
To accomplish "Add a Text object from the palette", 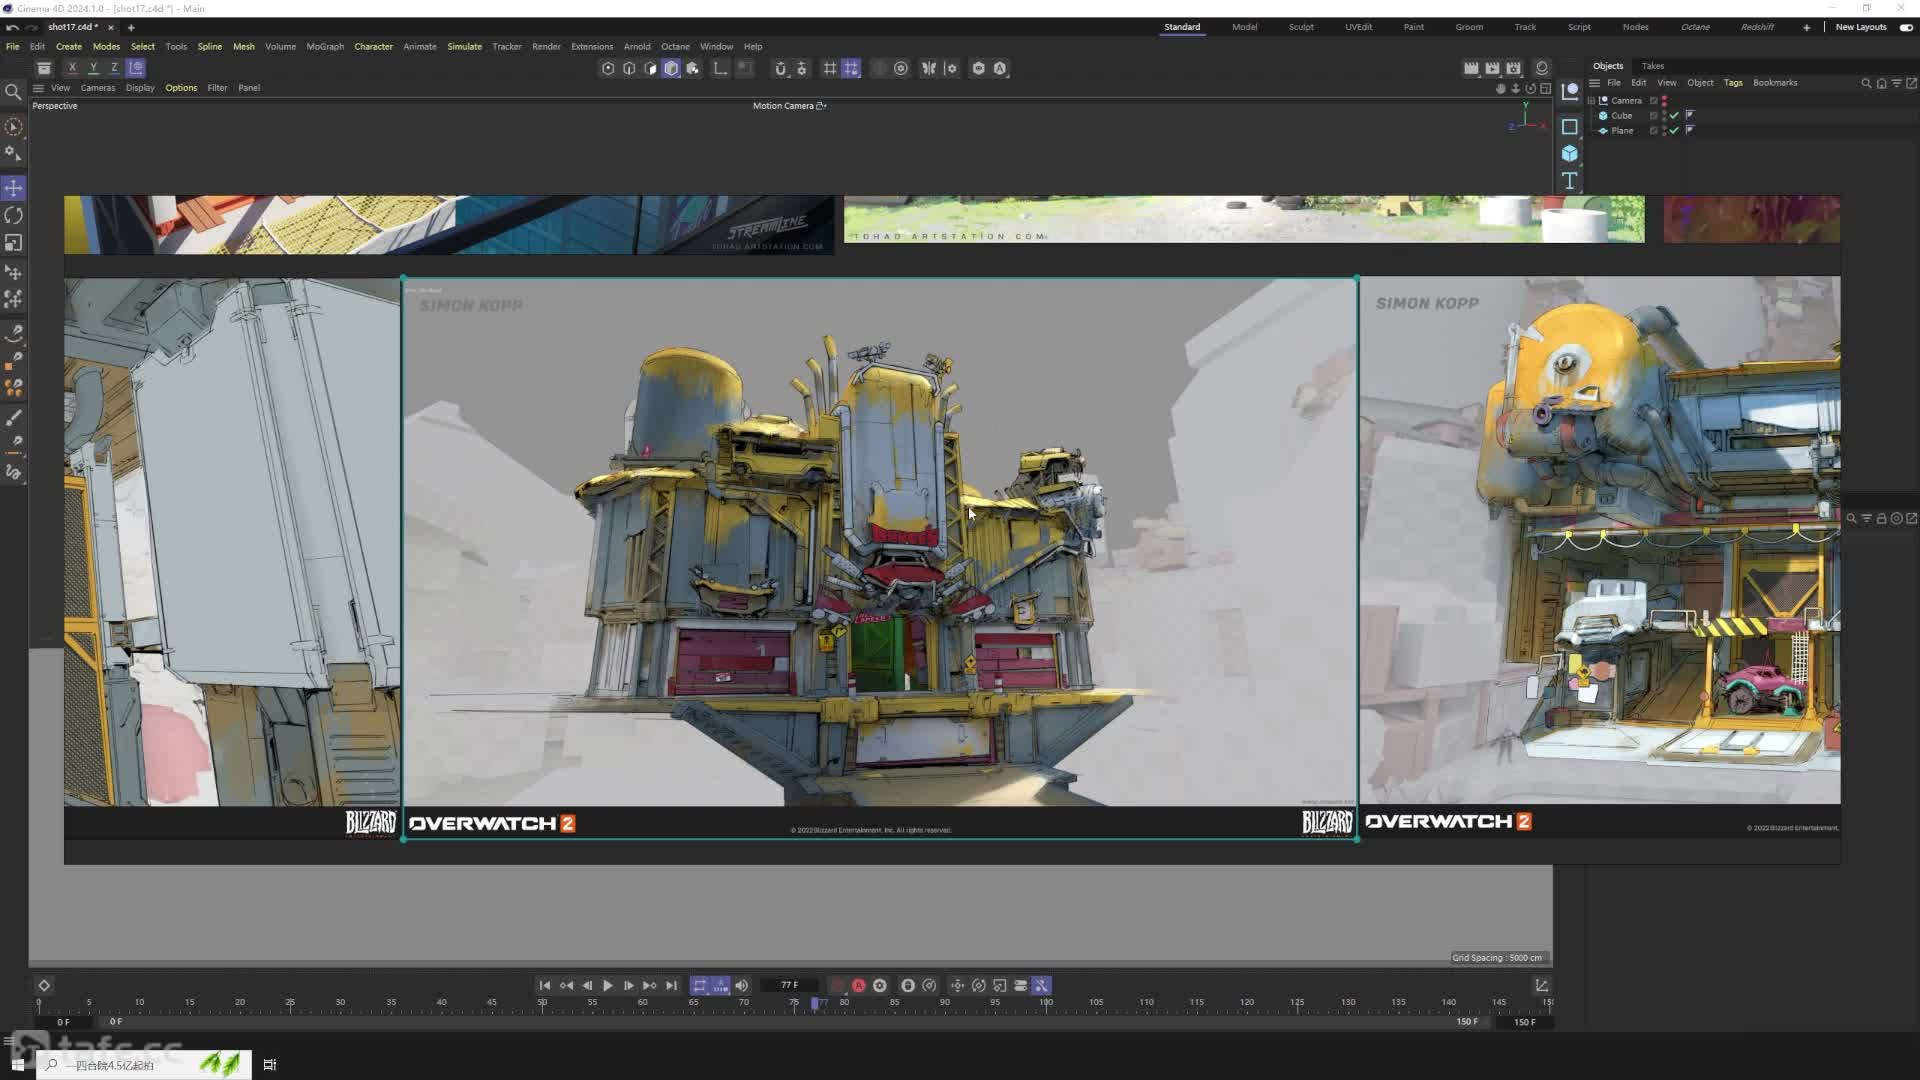I will (1570, 181).
